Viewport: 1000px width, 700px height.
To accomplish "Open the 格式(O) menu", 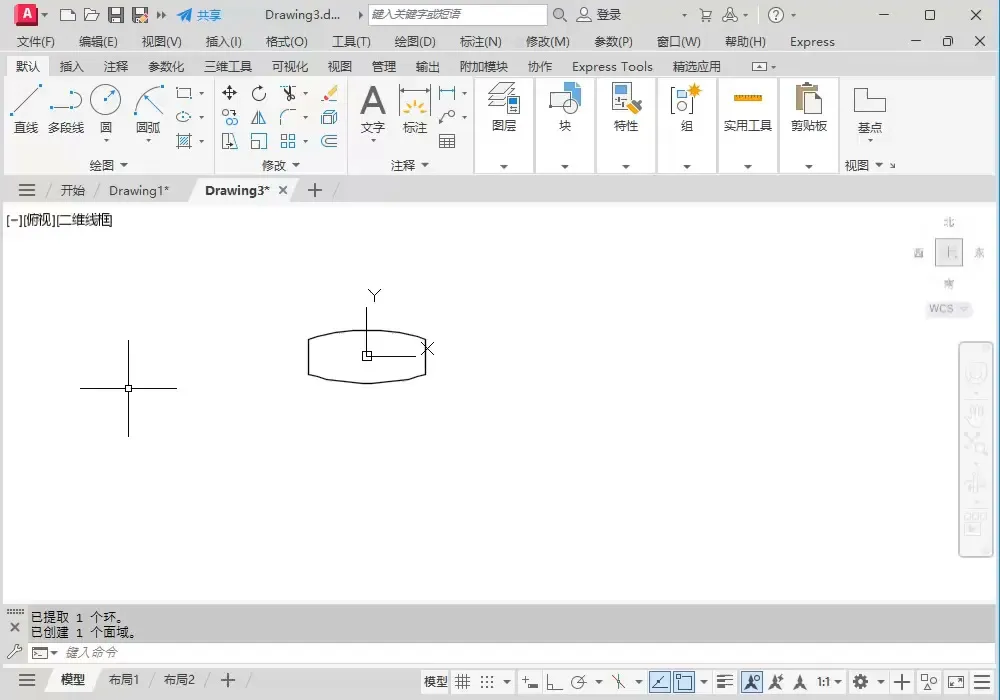I will [x=286, y=42].
